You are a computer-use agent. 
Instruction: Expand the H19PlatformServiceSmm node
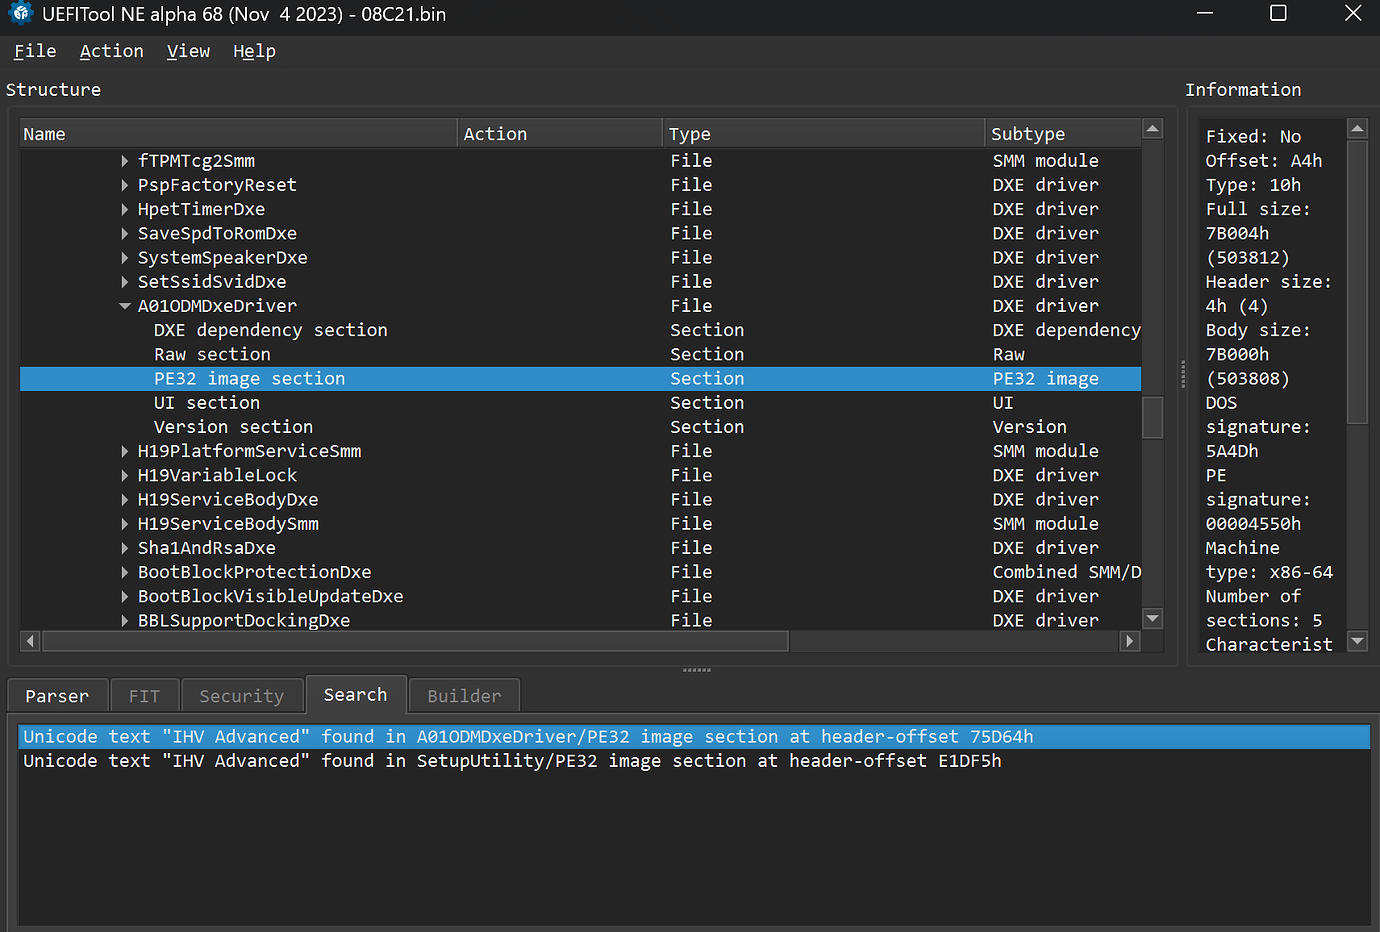[125, 451]
